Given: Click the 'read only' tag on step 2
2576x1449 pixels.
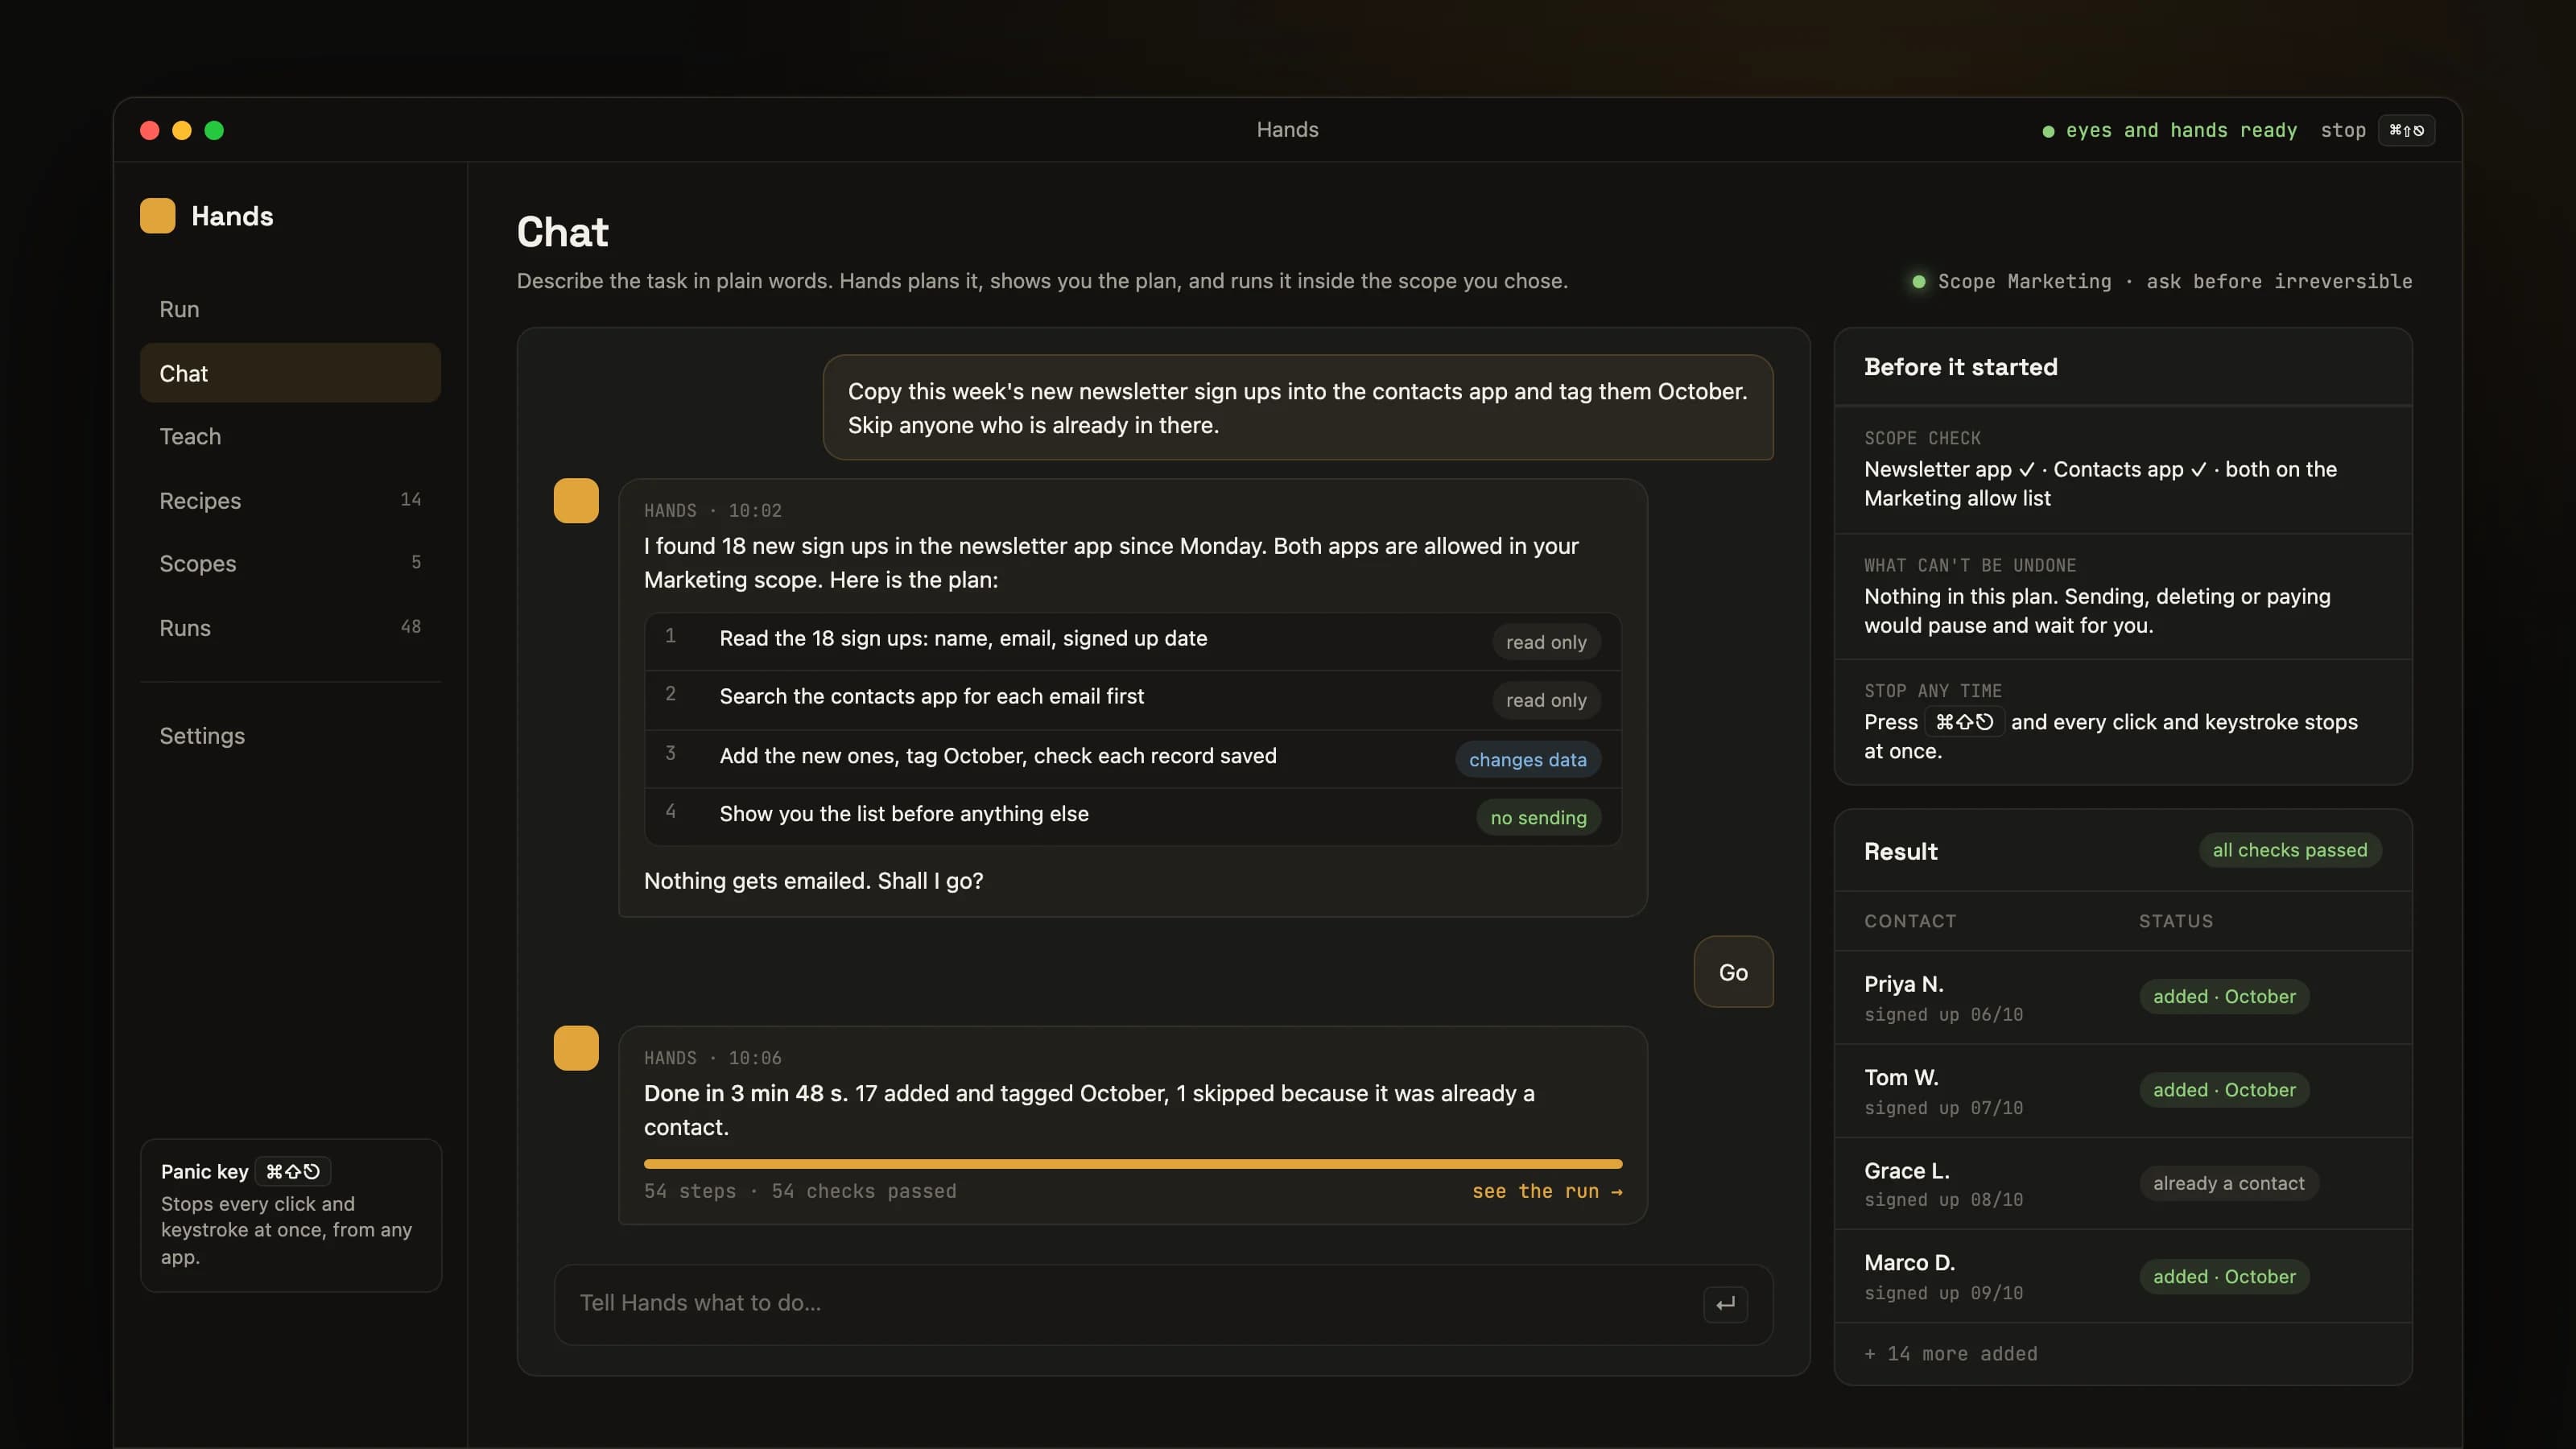Looking at the screenshot, I should point(1546,700).
